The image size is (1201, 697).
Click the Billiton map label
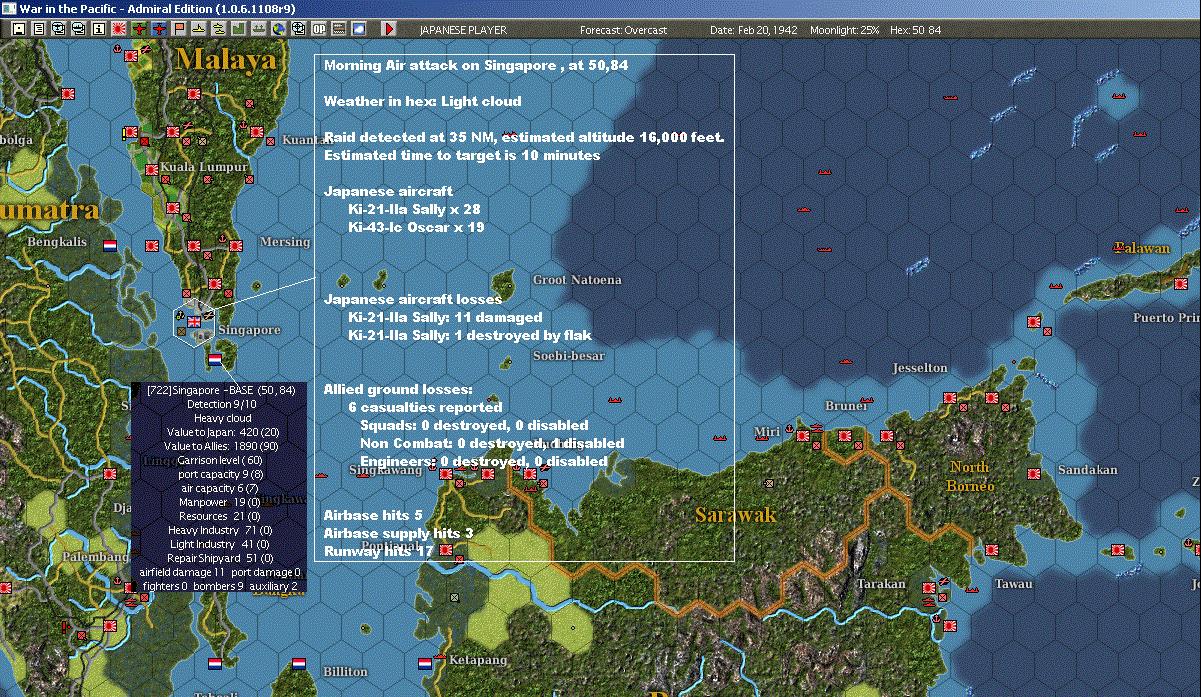(345, 672)
